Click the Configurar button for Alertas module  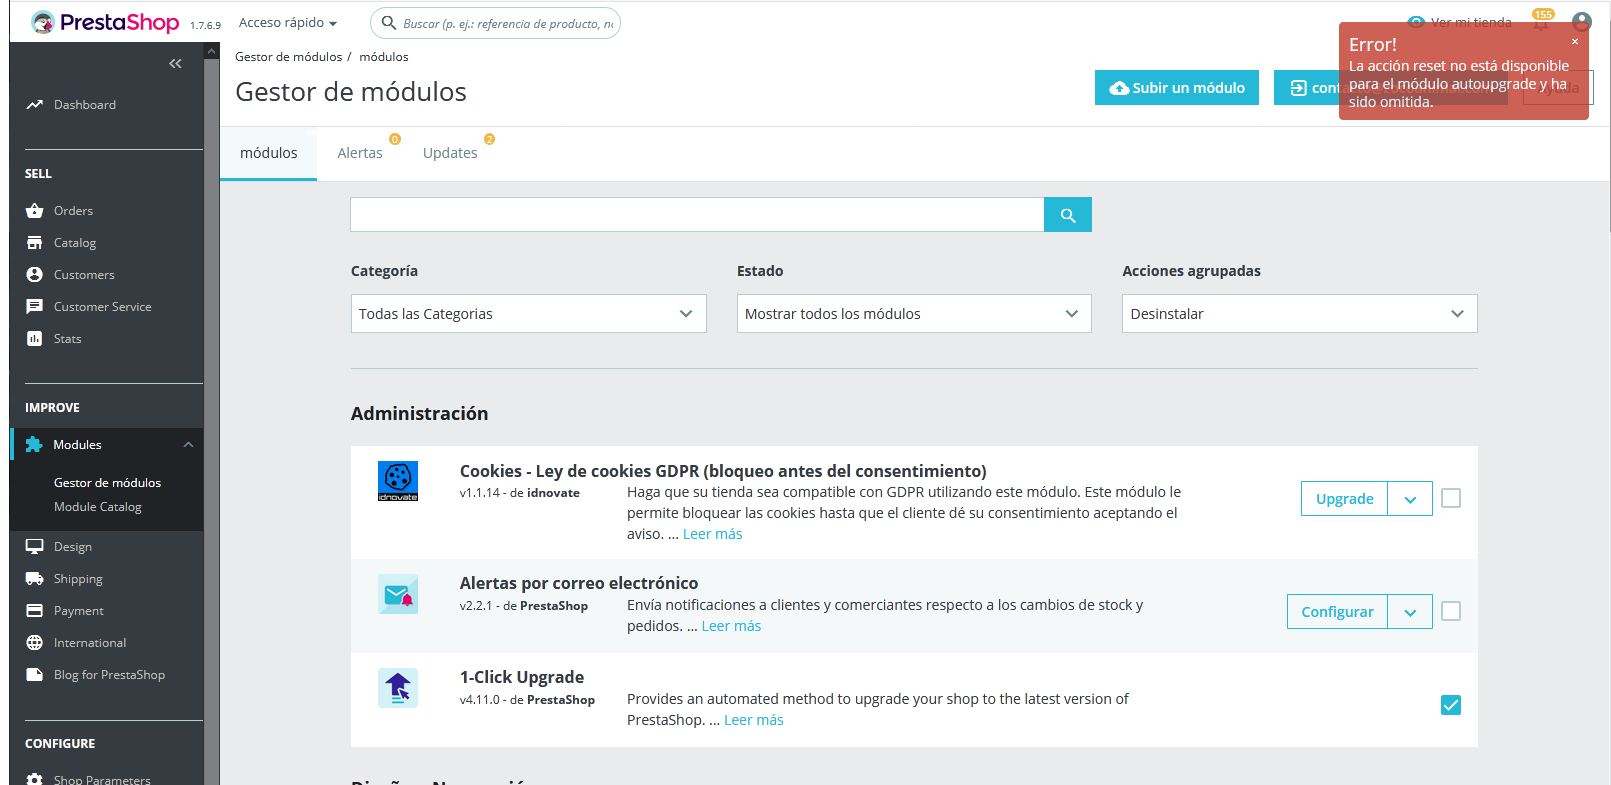pos(1337,612)
